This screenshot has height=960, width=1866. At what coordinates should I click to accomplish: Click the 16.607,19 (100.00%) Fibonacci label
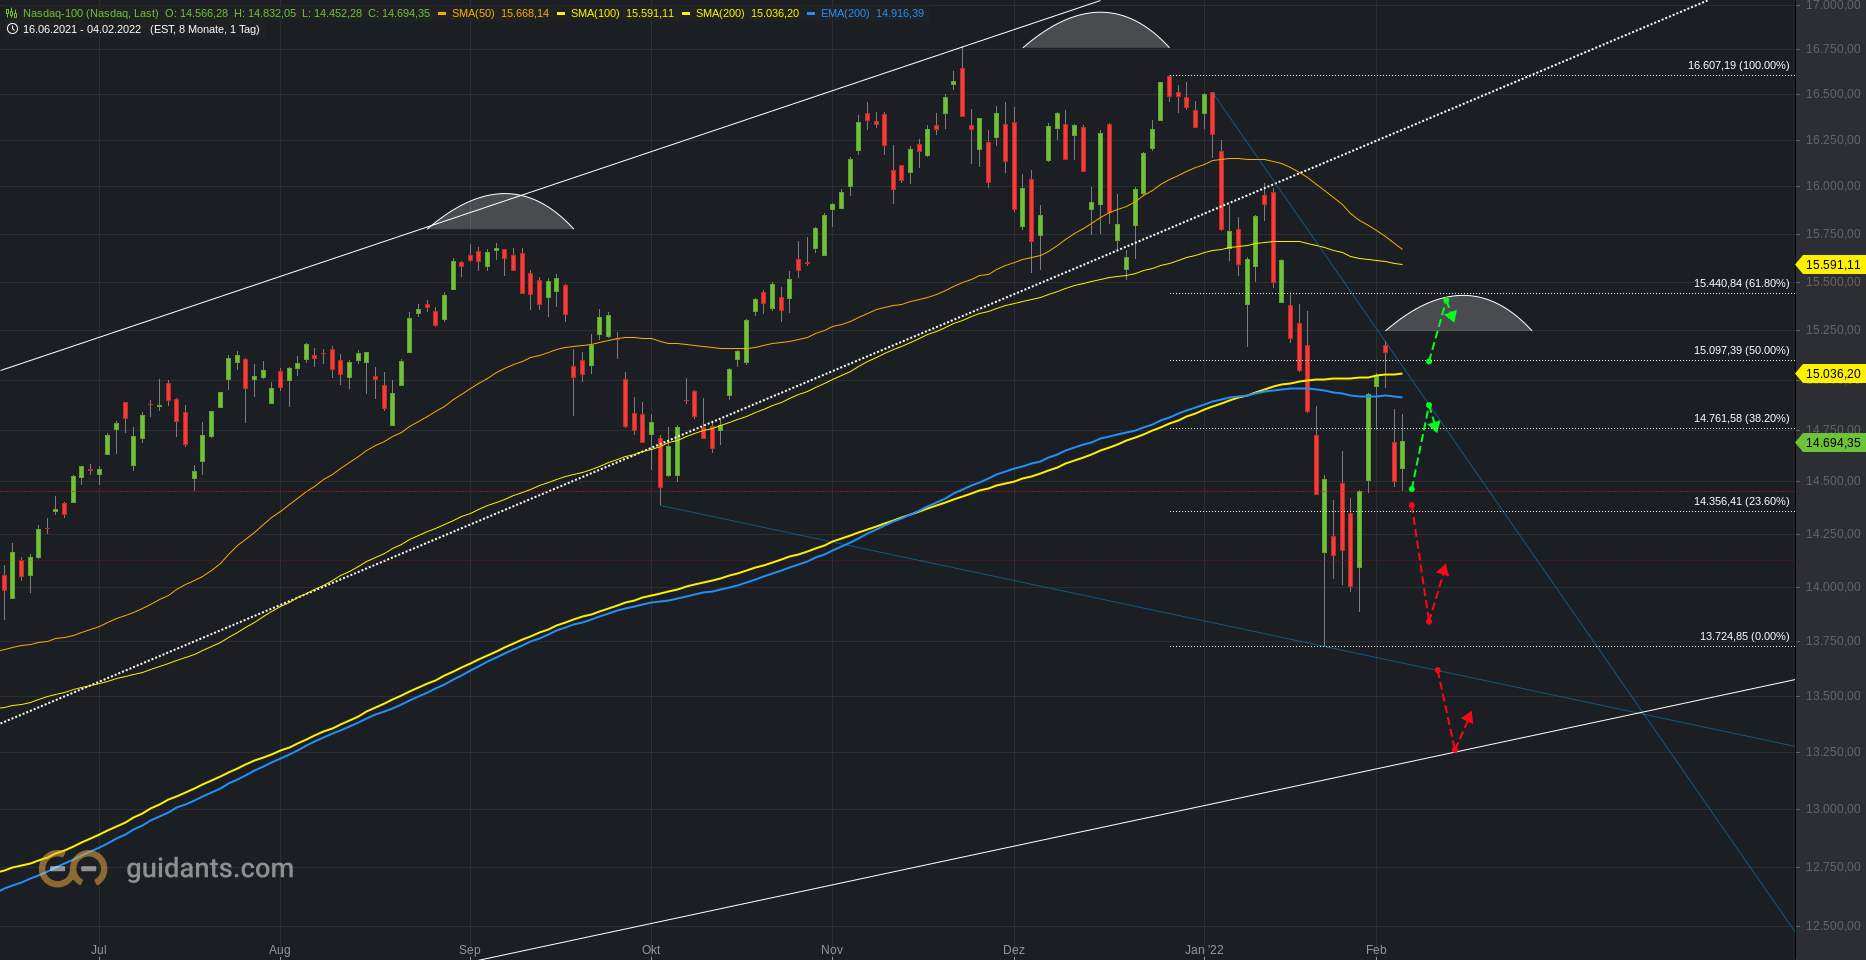click(x=1739, y=65)
